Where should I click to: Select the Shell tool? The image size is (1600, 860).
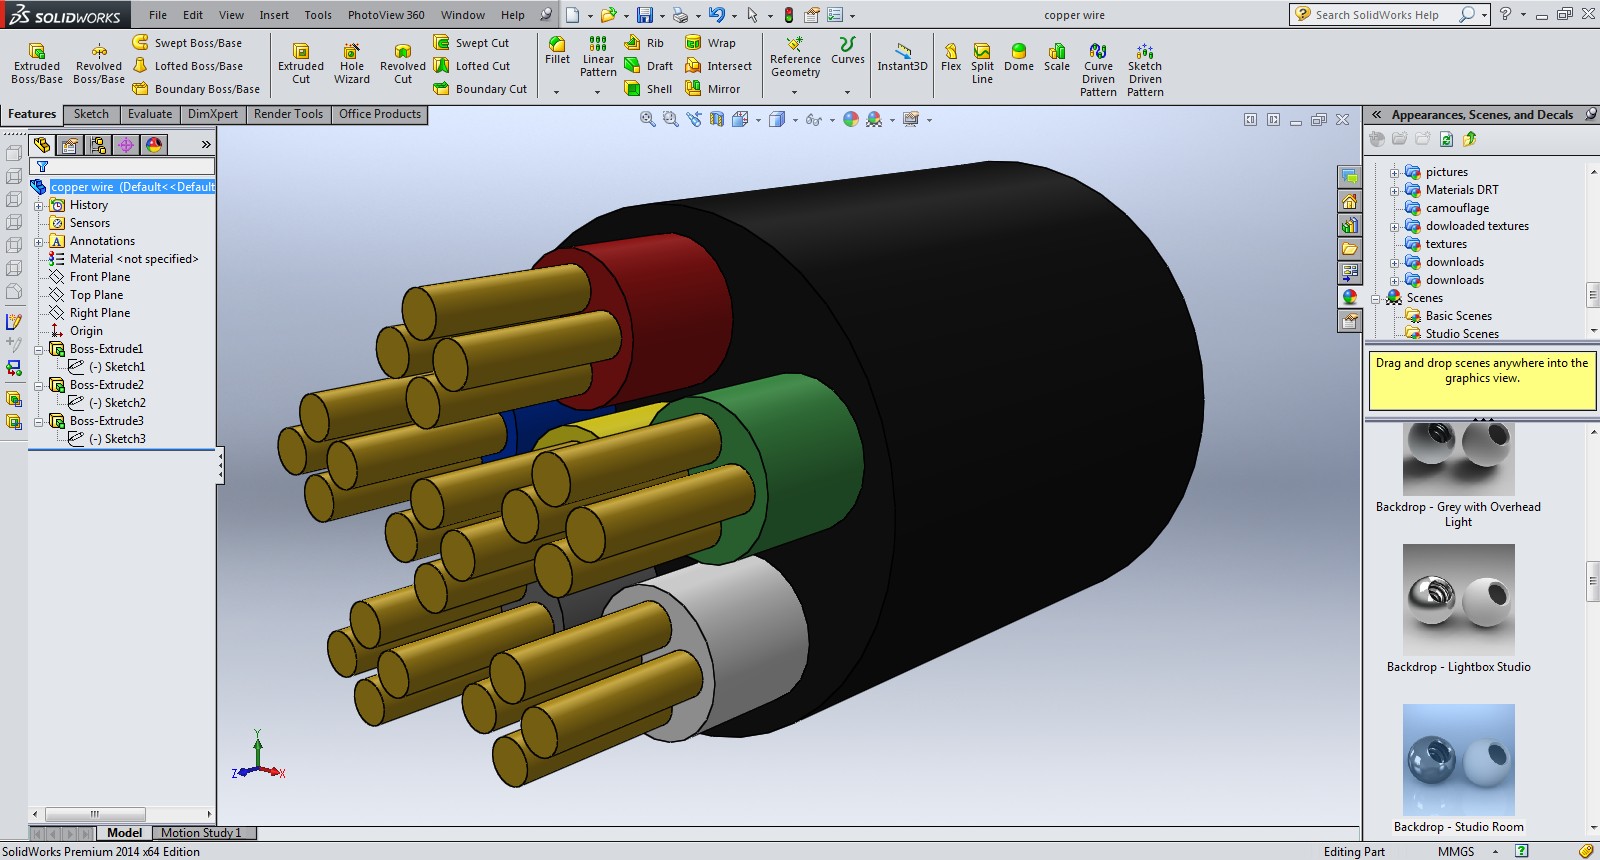pyautogui.click(x=648, y=89)
